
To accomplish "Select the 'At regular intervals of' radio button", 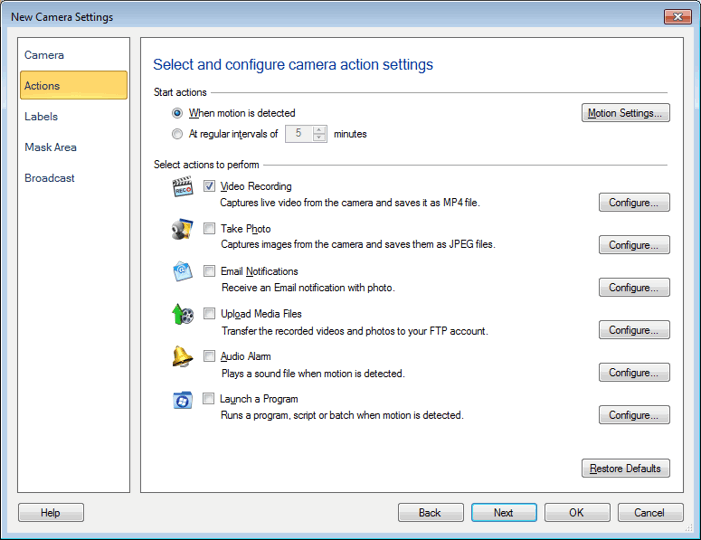I will [178, 134].
